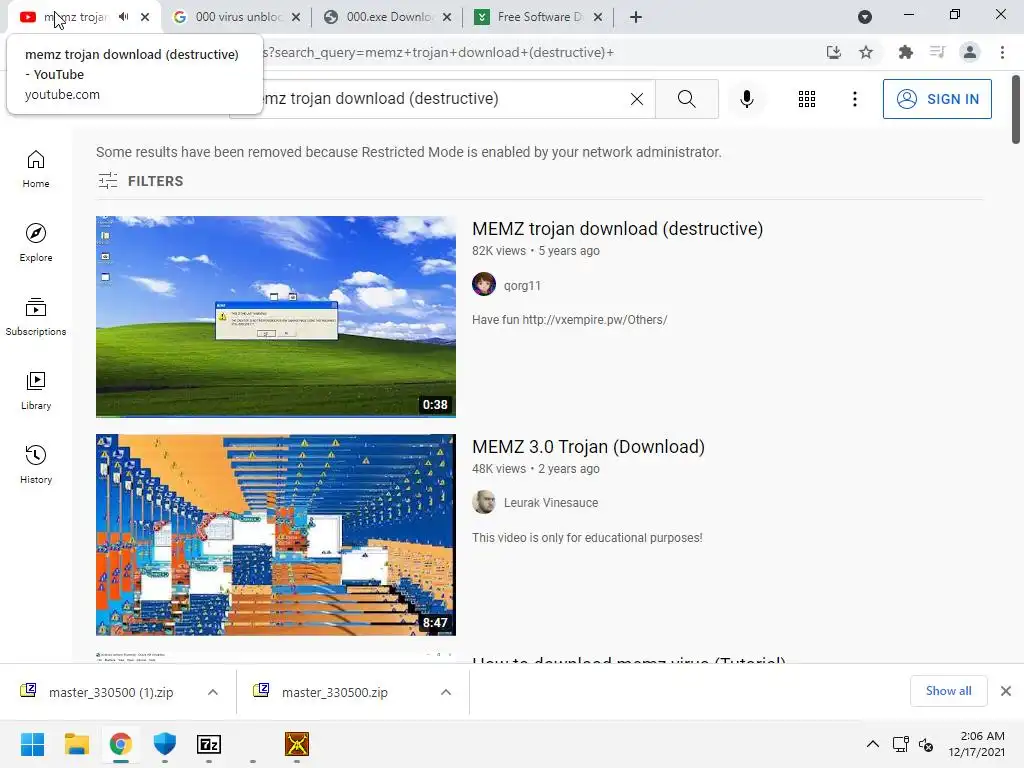Open a new browser tab
This screenshot has height=768, width=1024.
pos(635,17)
